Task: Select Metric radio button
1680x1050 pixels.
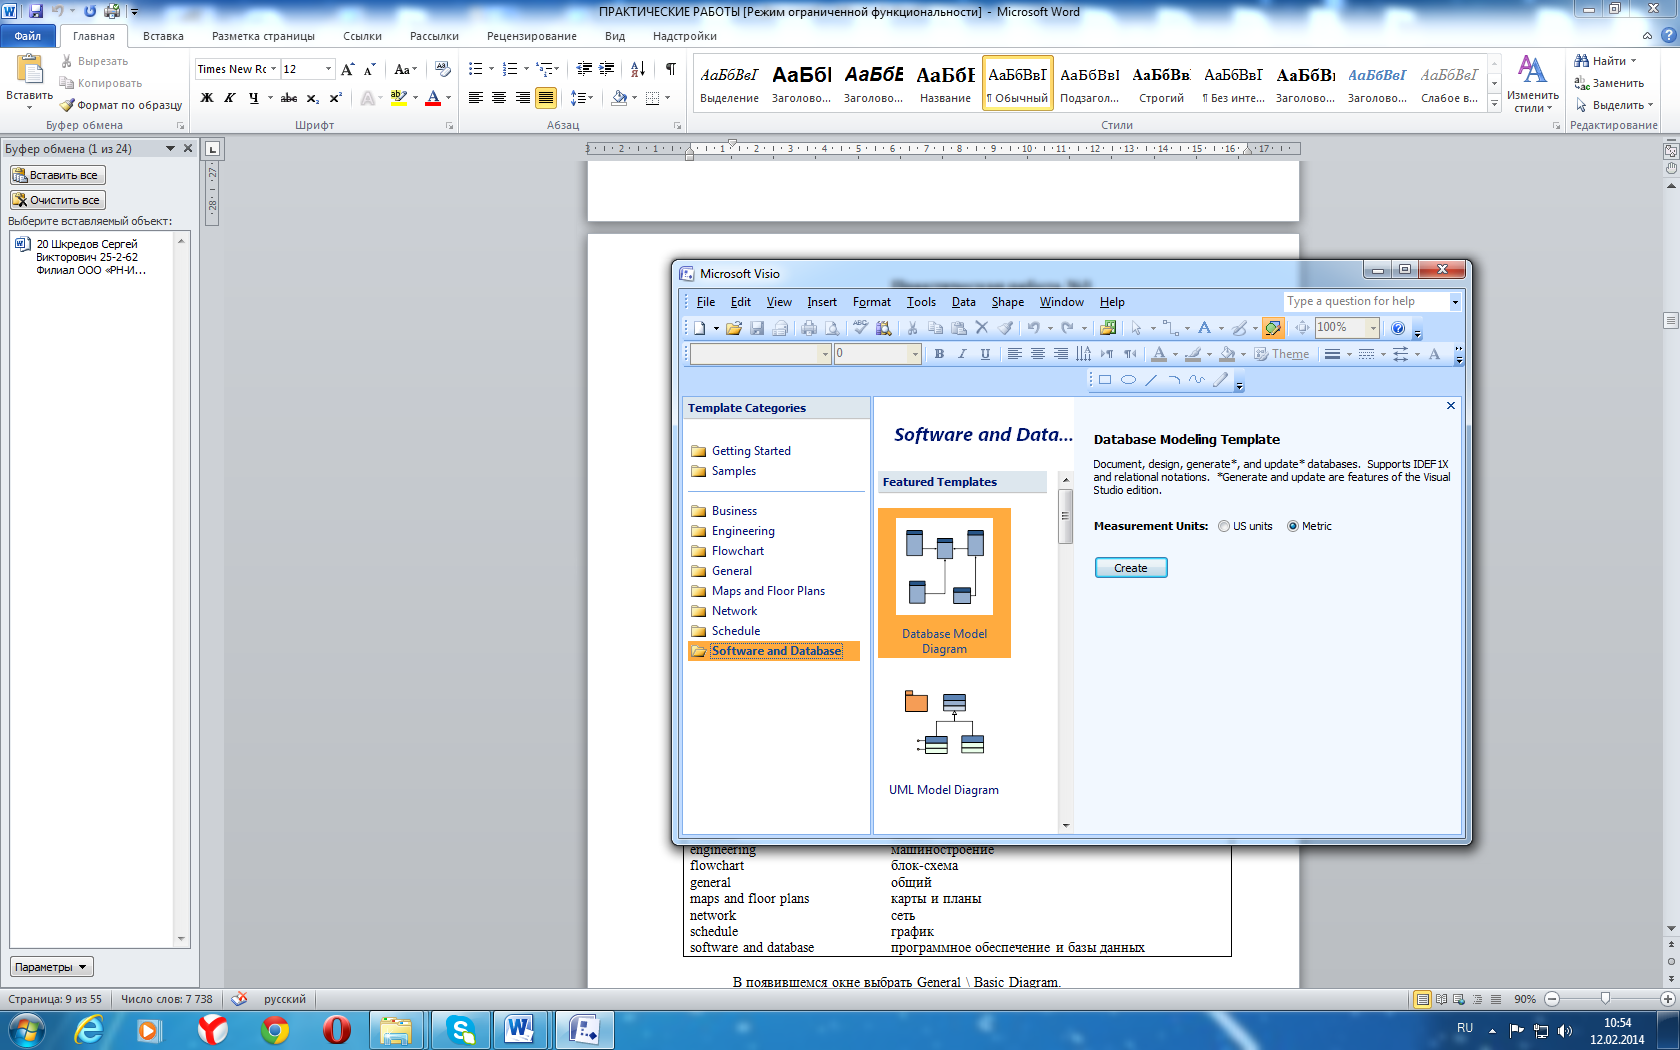Action: point(1293,526)
